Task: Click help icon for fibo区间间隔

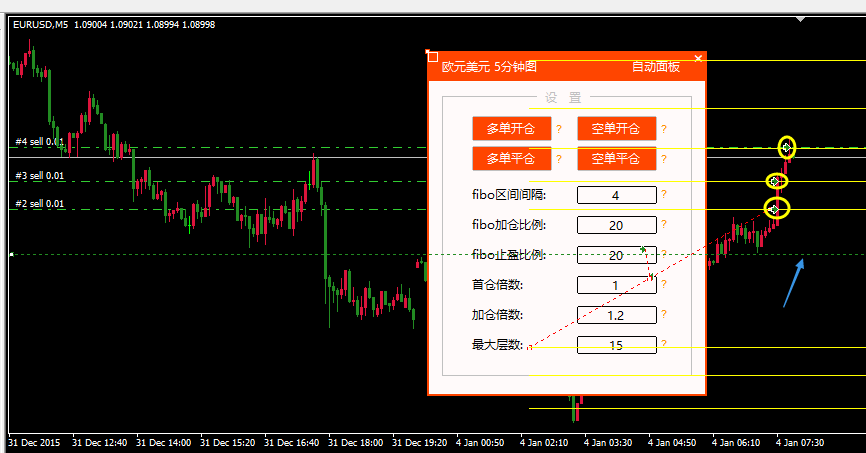Action: click(x=664, y=194)
